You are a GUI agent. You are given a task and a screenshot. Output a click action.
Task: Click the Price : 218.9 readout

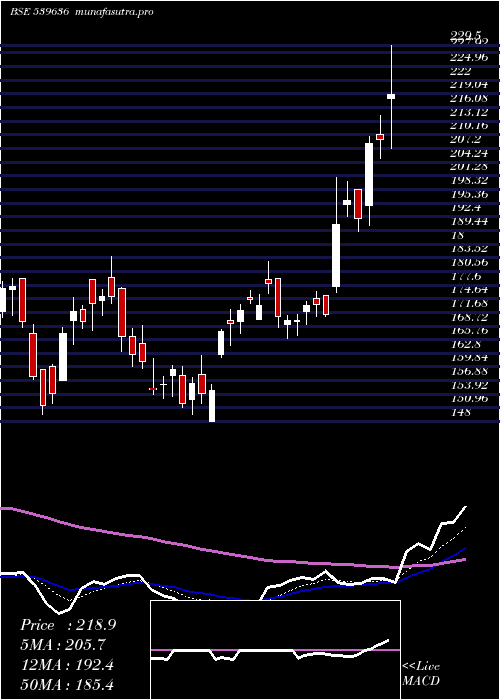(68, 625)
